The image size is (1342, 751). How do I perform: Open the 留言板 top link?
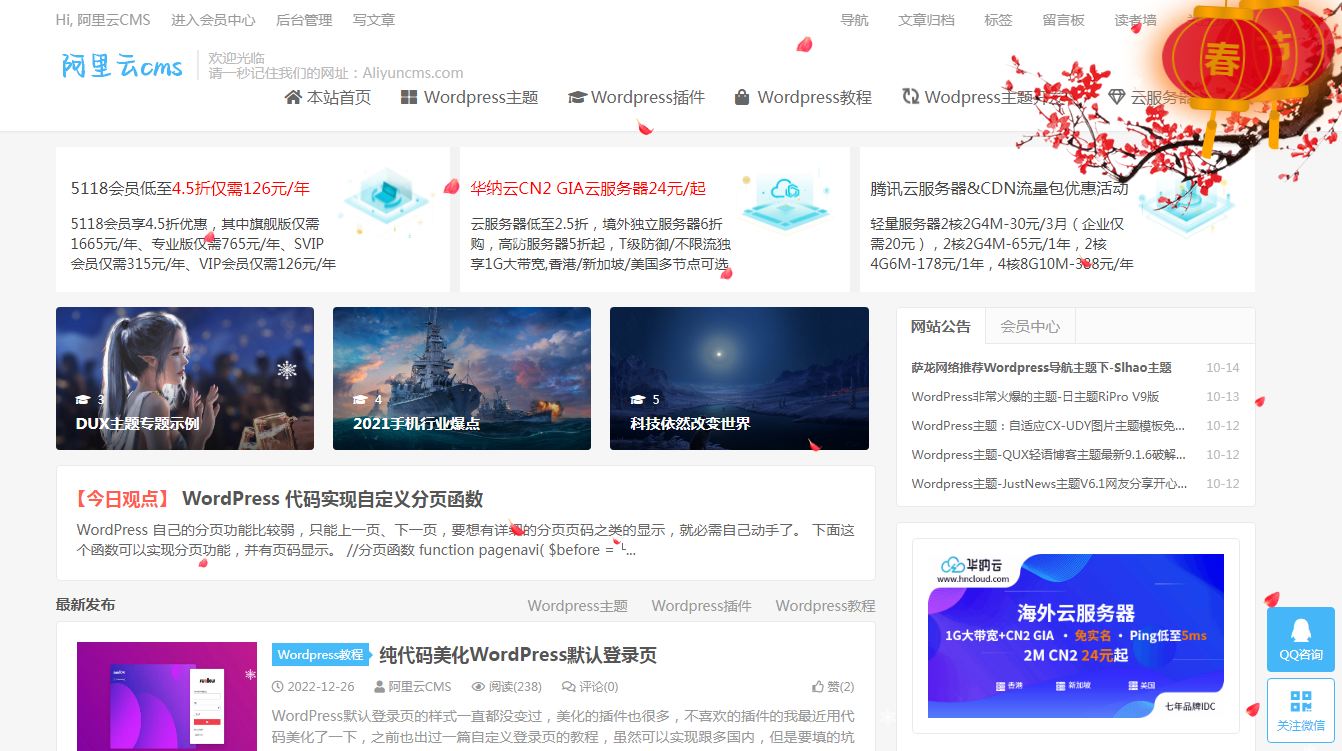(1063, 20)
